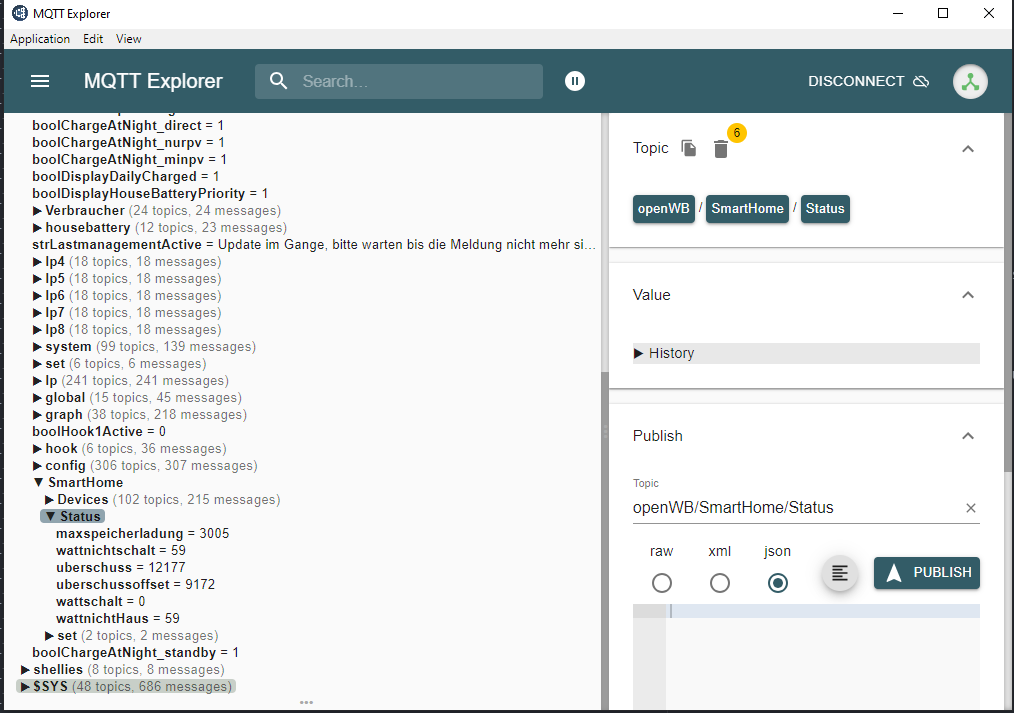Select boolChargeAtNight_direct = 1 topic
This screenshot has height=713, width=1014.
[x=128, y=125]
